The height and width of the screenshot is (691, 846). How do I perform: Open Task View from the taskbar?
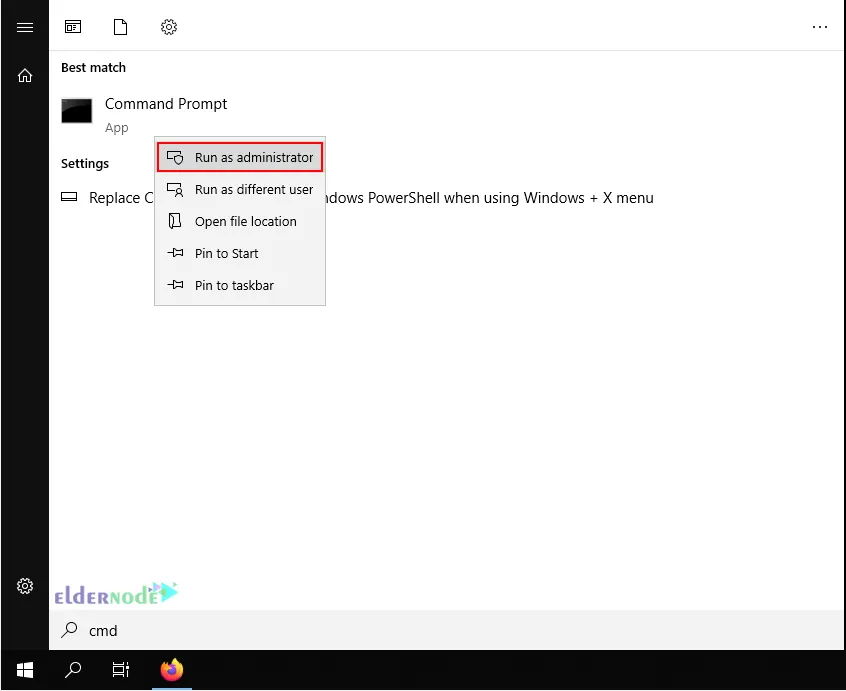121,670
